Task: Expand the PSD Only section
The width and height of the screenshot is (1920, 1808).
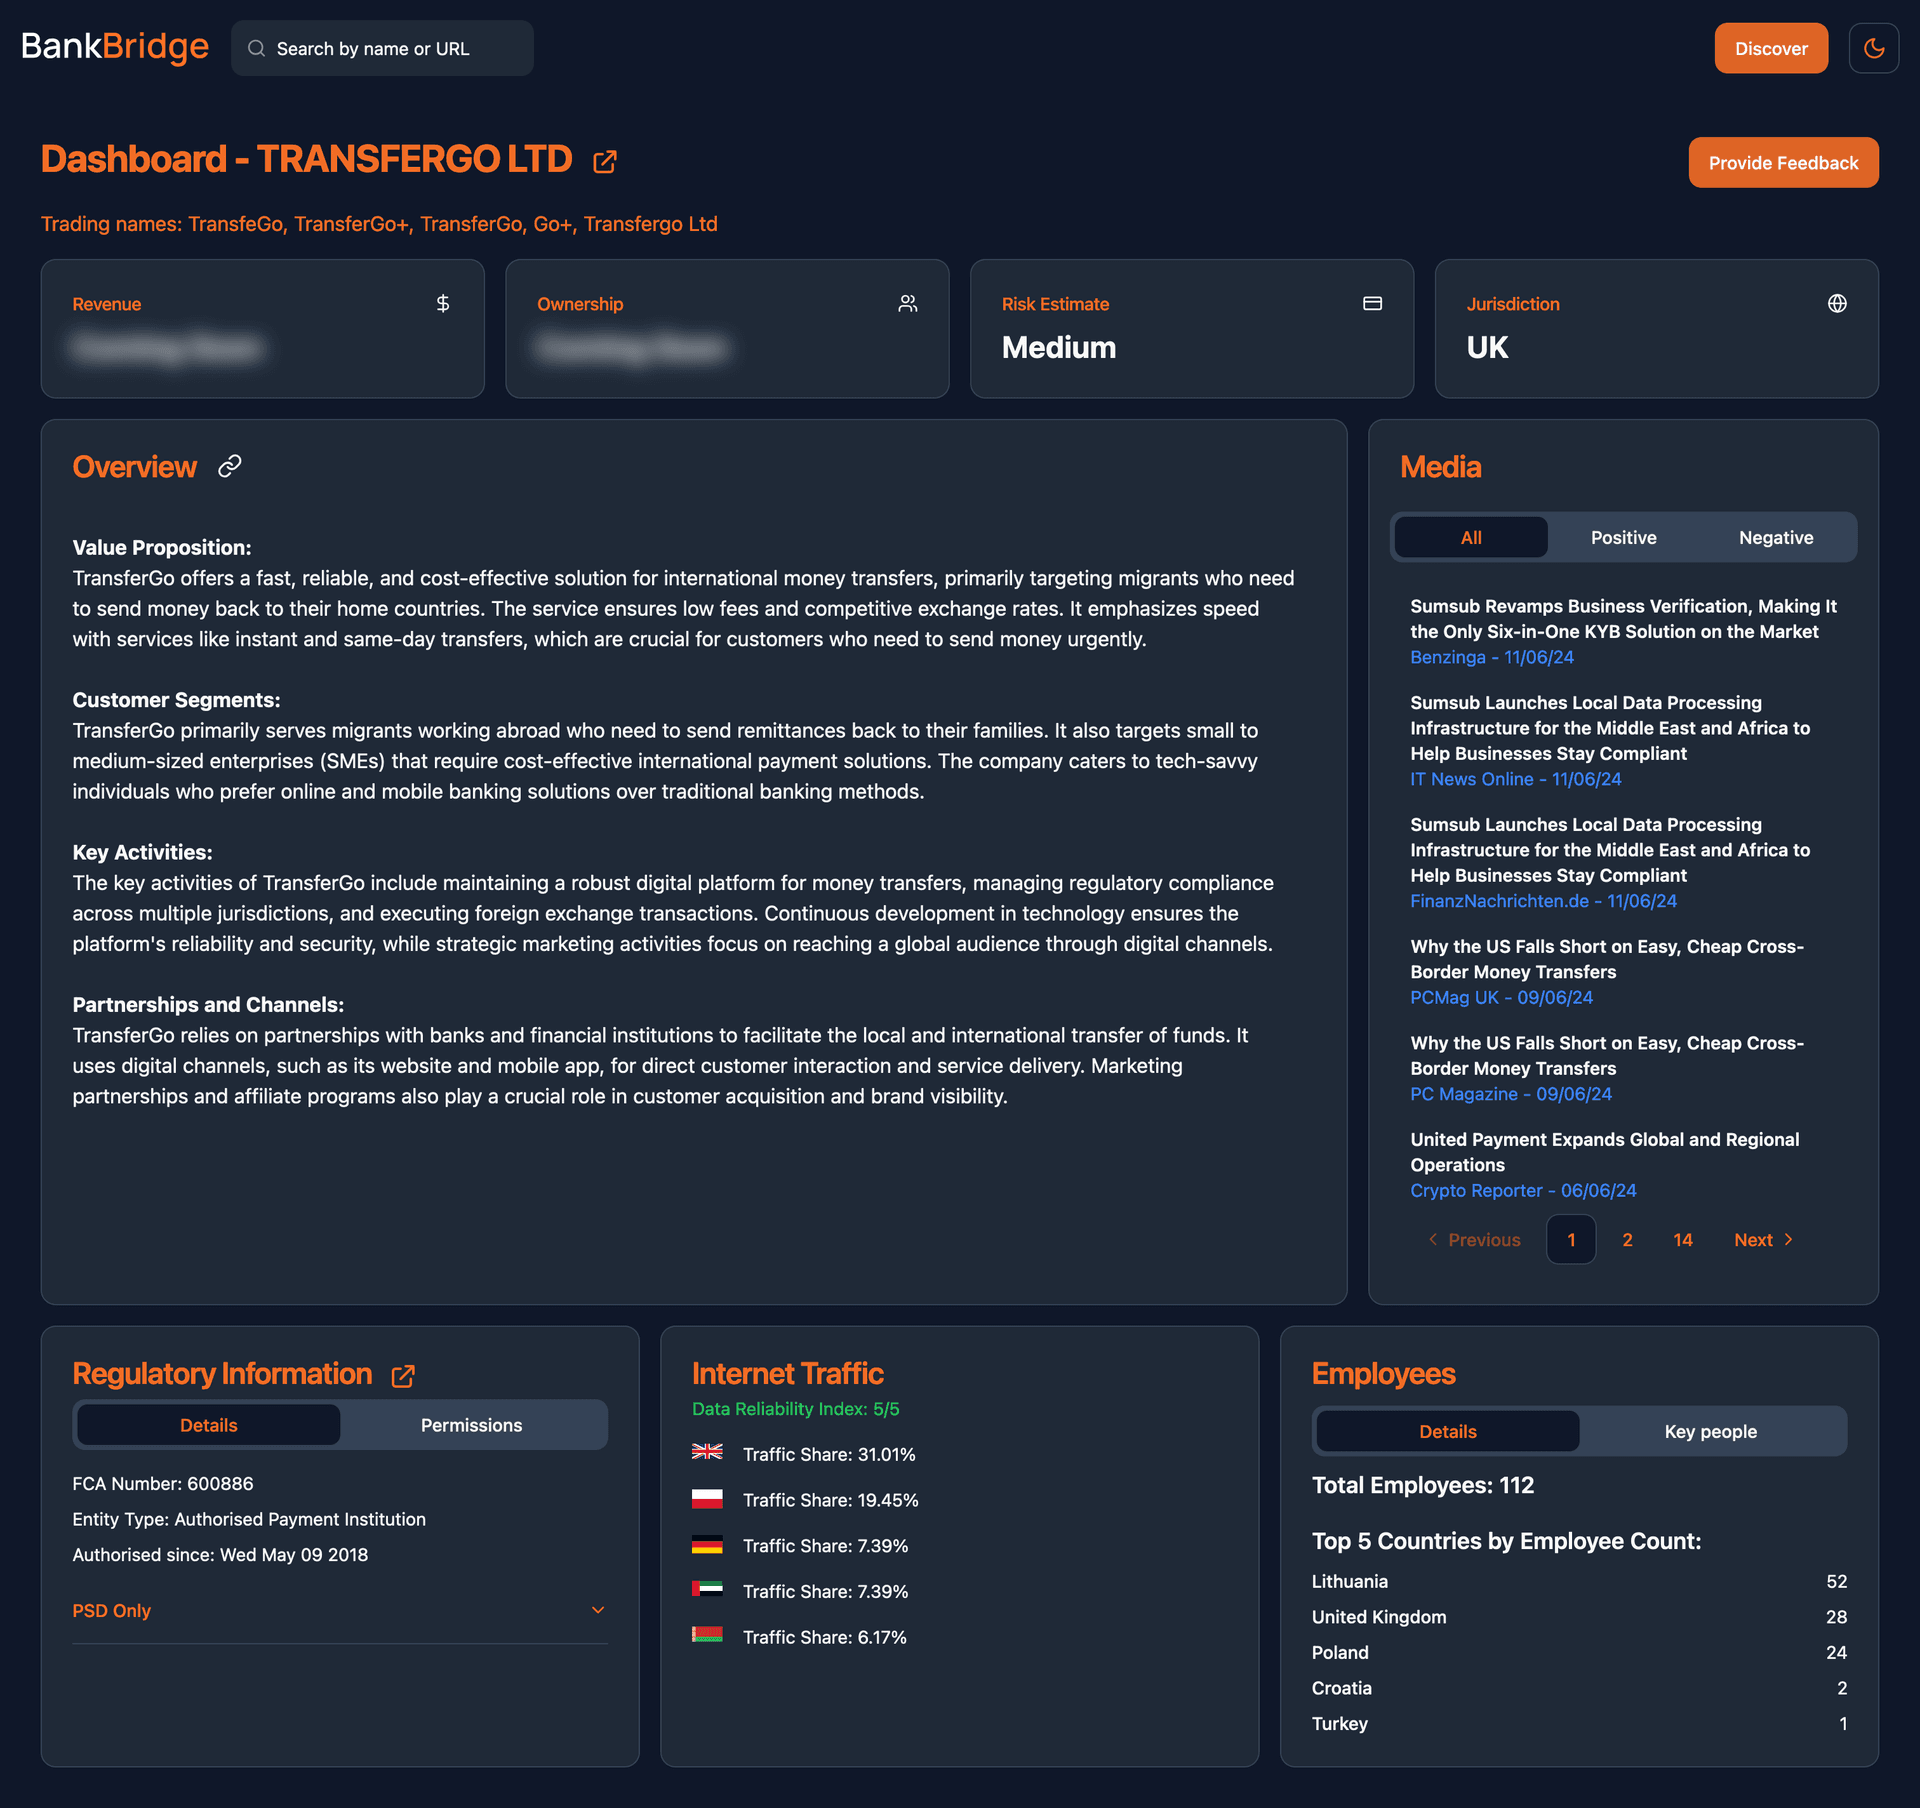Action: [x=598, y=1610]
